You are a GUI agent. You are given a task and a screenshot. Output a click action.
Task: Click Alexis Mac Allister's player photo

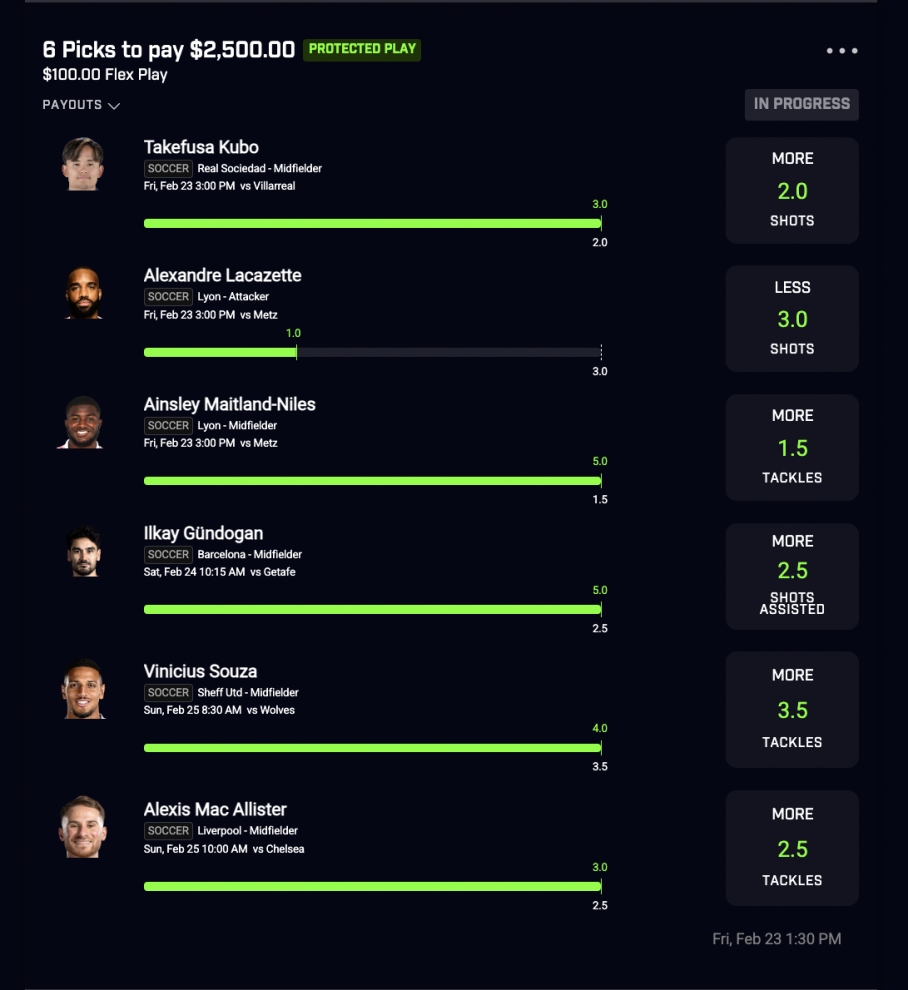coord(83,827)
